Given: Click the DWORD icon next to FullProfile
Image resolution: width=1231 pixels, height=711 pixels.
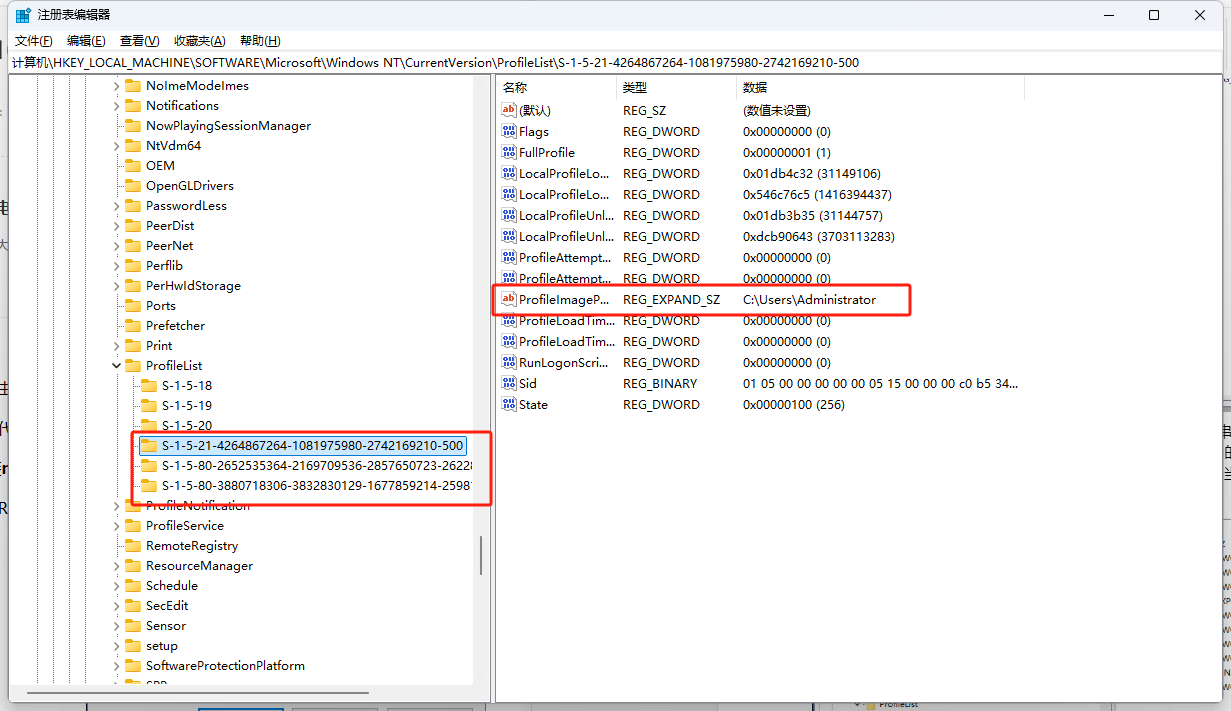Looking at the screenshot, I should click(x=508, y=152).
